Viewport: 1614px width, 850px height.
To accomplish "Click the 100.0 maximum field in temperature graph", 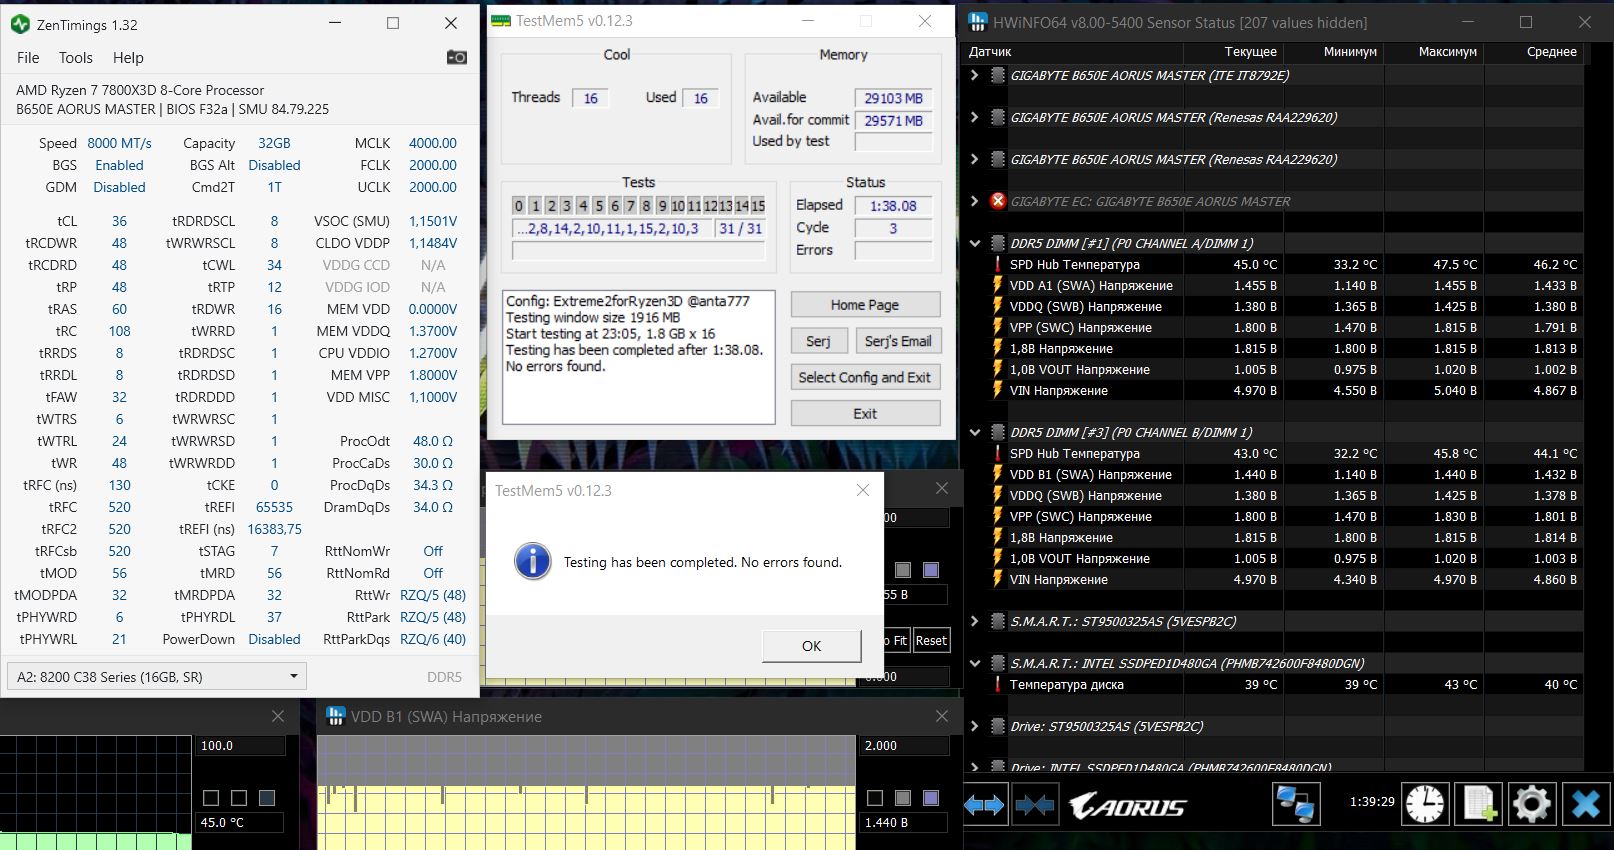I will (242, 745).
